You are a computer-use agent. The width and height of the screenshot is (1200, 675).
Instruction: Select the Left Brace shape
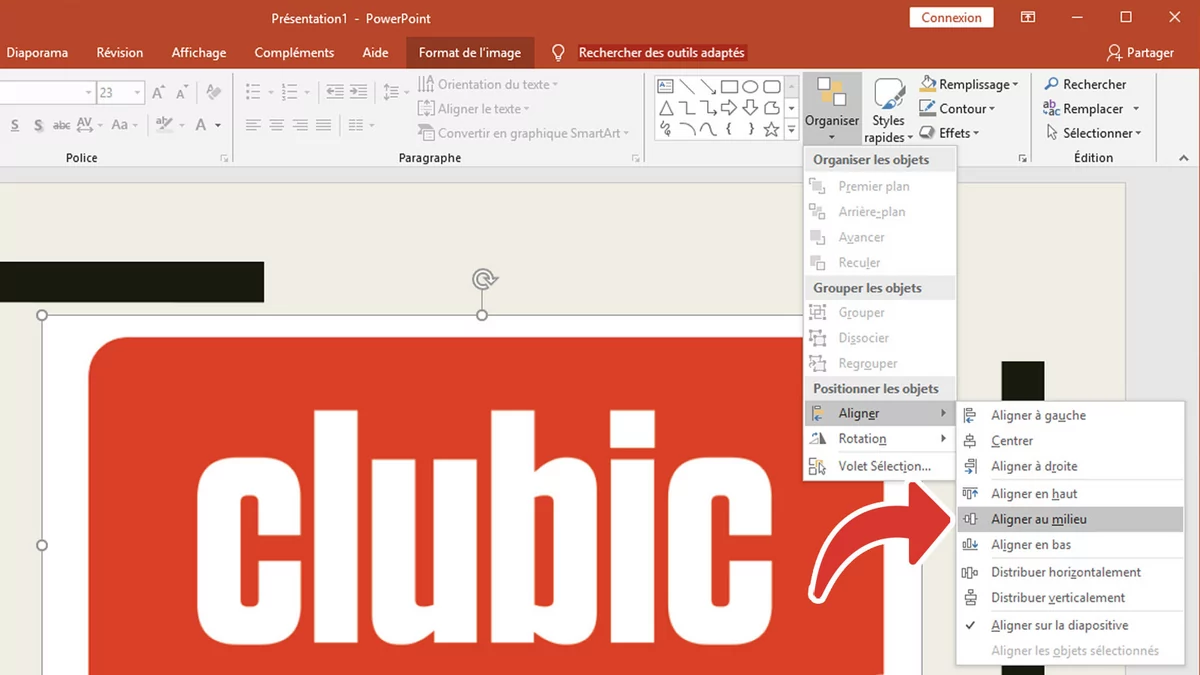729,130
